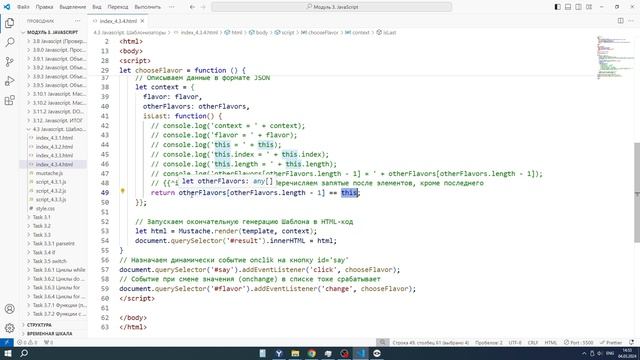This screenshot has height=360, width=640.
Task: Open the Search view in activity bar
Action: pos(9,42)
